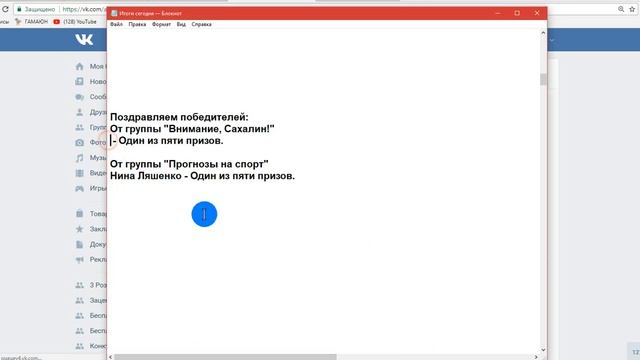The height and width of the screenshot is (360, 640).
Task: Click the home icon in VK sidebar
Action: (x=80, y=67)
